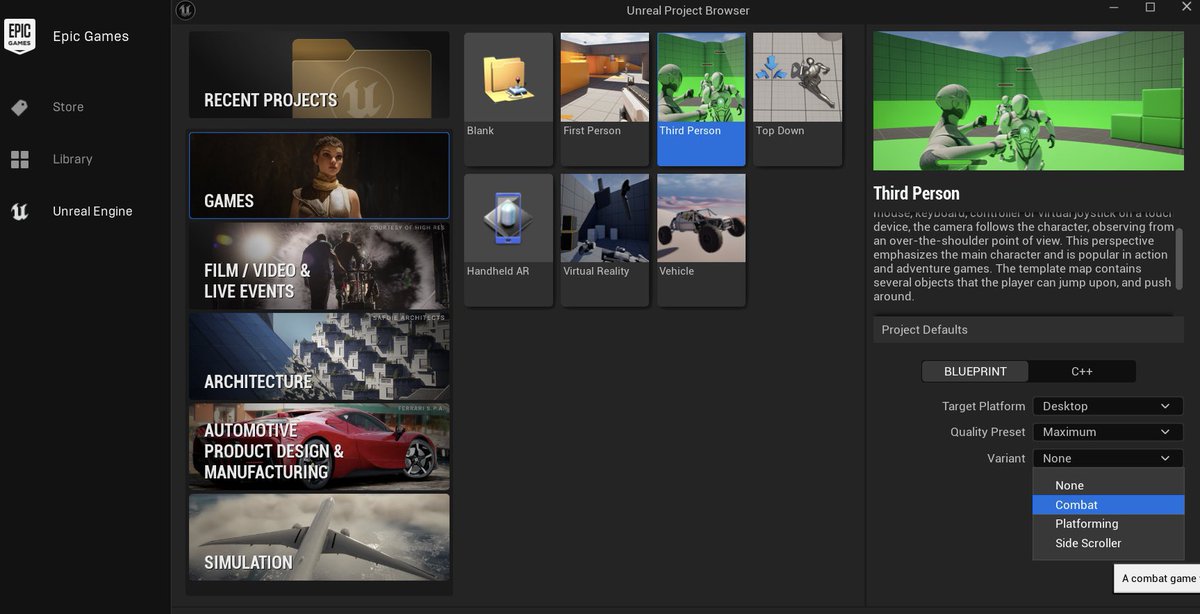Select the Simulation category

coord(319,537)
